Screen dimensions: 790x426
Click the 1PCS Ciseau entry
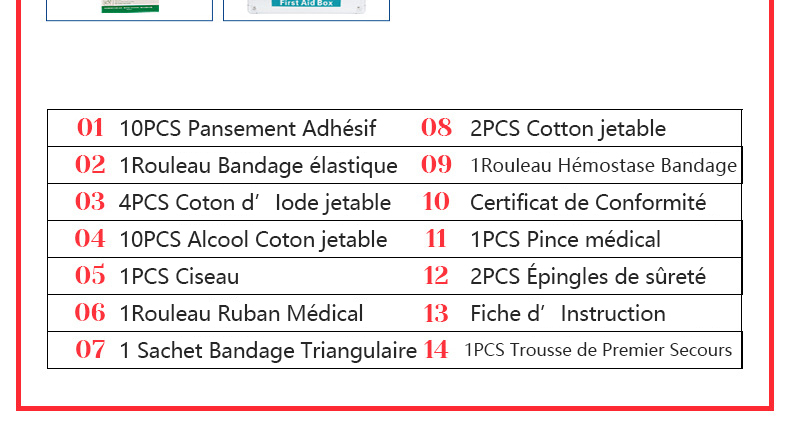[x=179, y=276]
